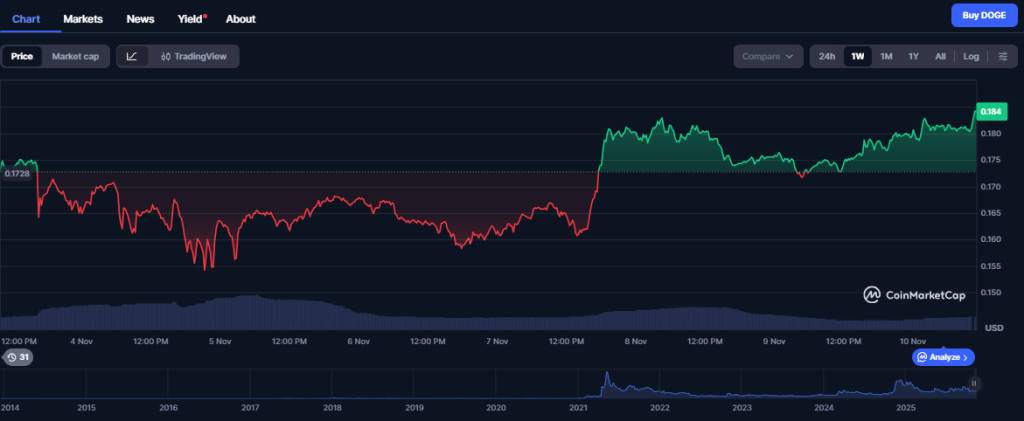Select the 1Y time range
1024x421 pixels.
[913, 56]
